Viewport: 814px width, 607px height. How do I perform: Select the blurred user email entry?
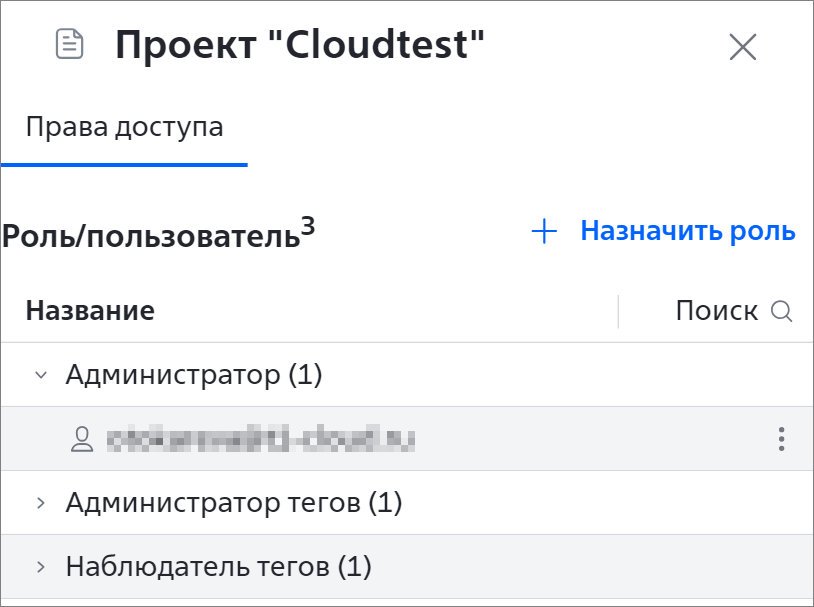pos(261,439)
